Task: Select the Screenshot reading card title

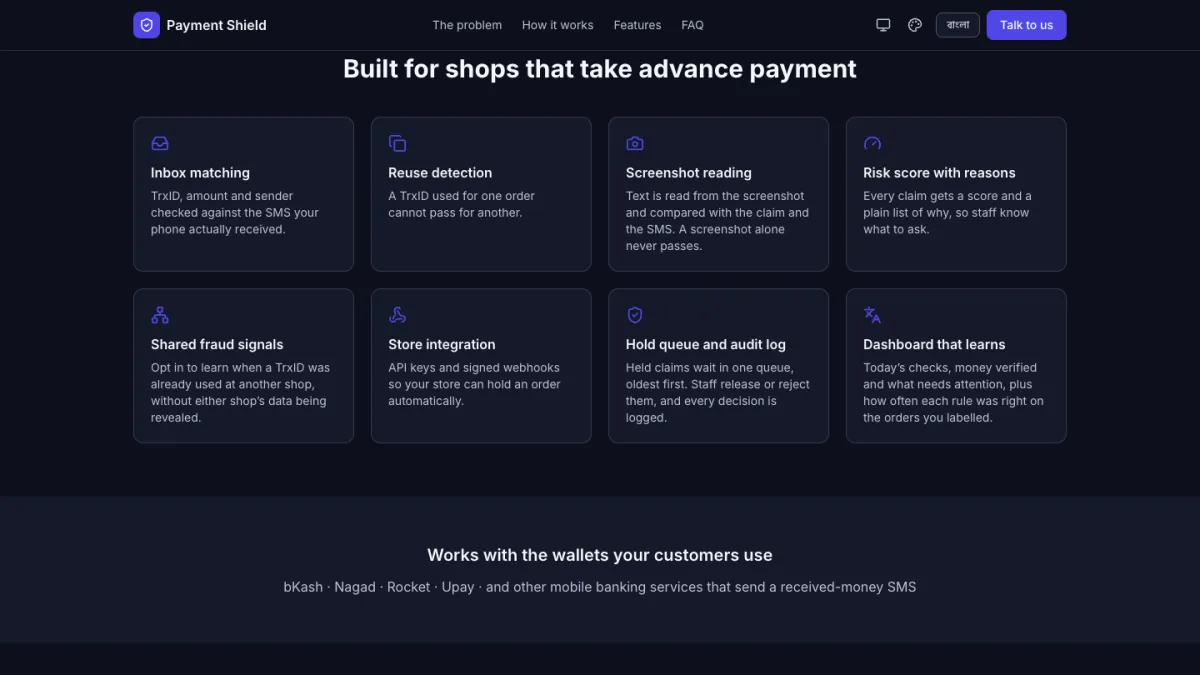Action: pos(689,173)
